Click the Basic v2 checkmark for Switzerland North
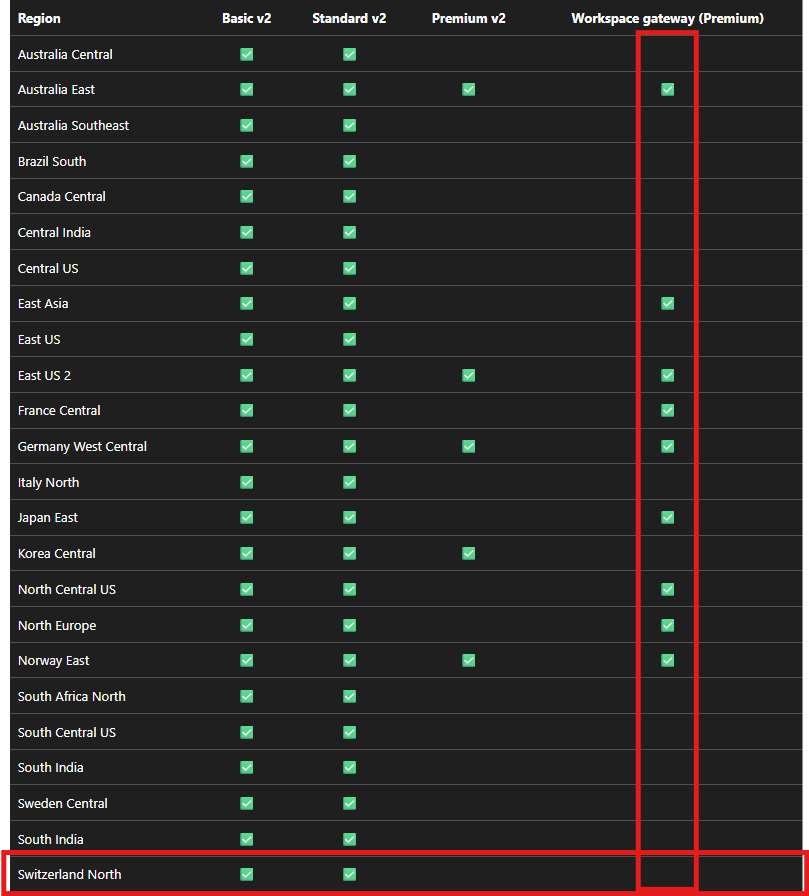This screenshot has height=896, width=809. click(246, 874)
